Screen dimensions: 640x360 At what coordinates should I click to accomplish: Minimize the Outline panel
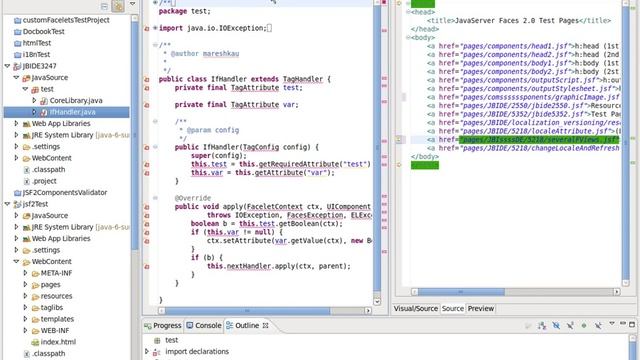click(622, 324)
